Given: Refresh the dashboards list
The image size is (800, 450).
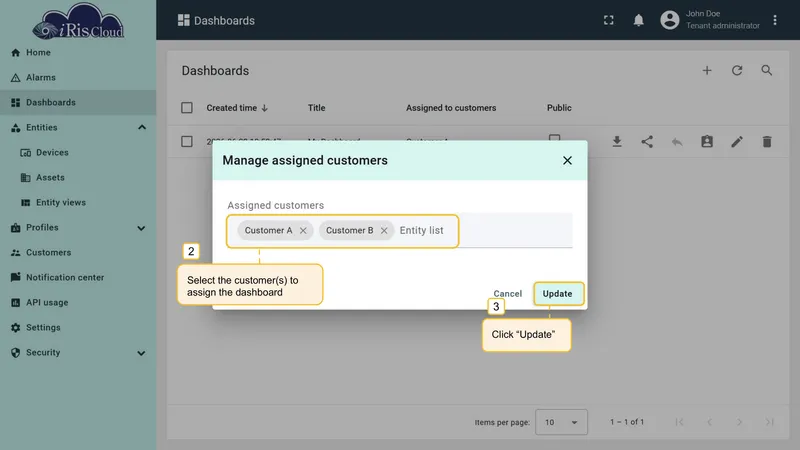Looking at the screenshot, I should tap(737, 70).
